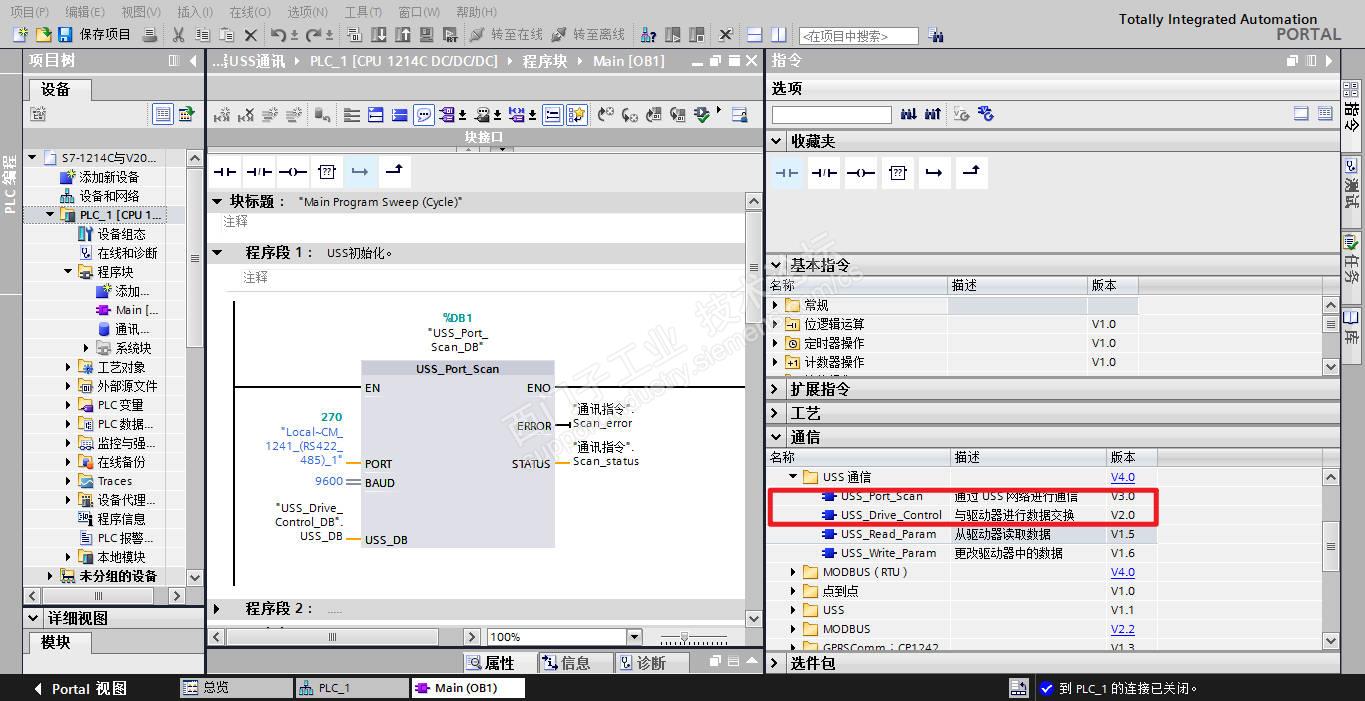Click 转至在线 go online button

(508, 35)
